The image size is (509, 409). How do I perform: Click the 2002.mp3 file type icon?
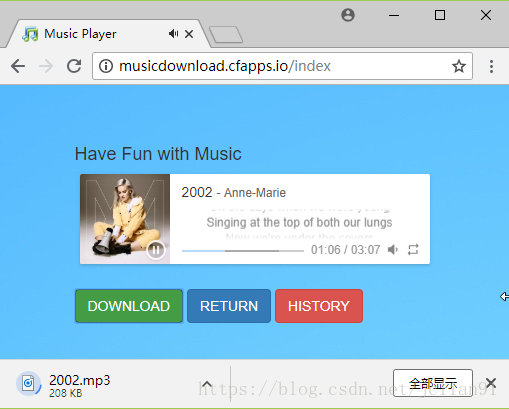point(28,383)
